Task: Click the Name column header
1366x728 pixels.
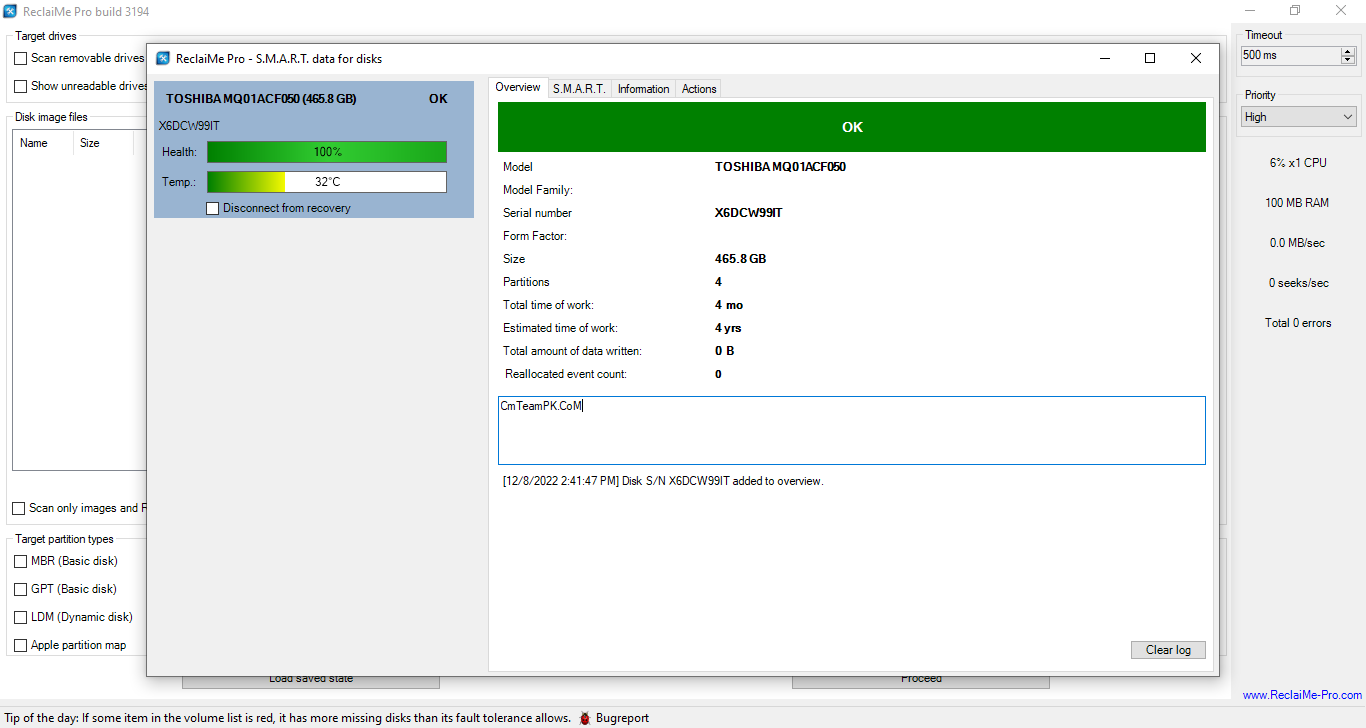Action: [x=44, y=143]
